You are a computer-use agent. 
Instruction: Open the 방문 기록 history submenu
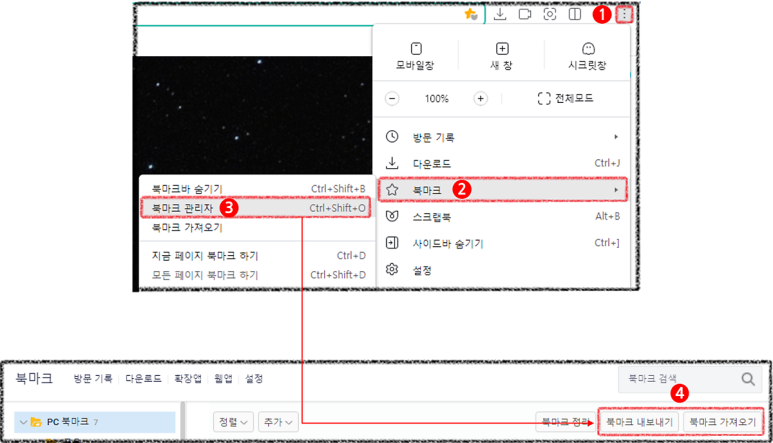pos(502,137)
